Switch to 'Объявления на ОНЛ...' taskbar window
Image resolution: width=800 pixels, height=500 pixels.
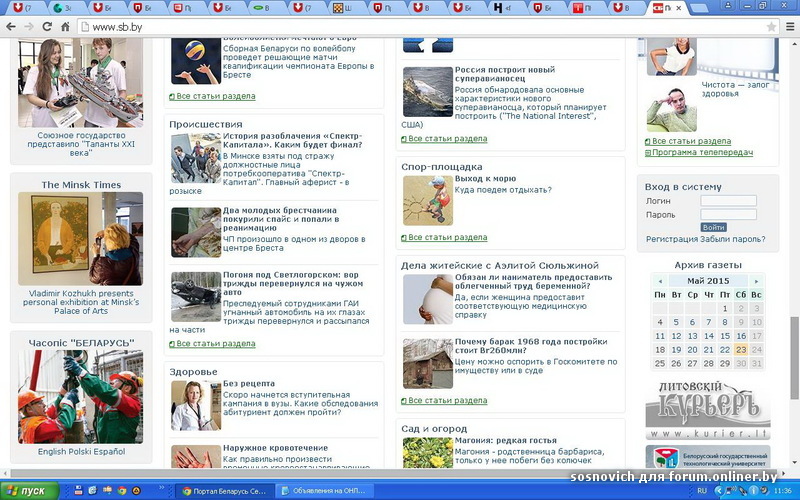point(324,491)
